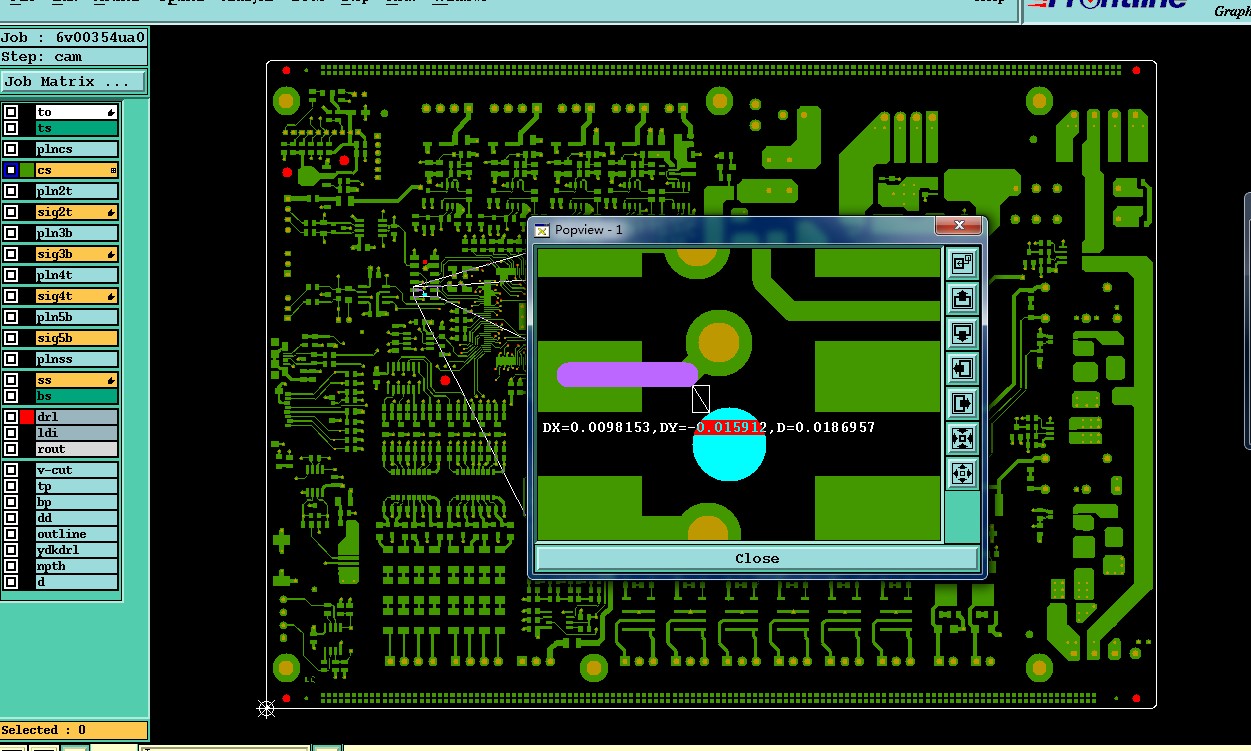Open the Job Matrix button
The height and width of the screenshot is (751, 1251).
pos(72,82)
